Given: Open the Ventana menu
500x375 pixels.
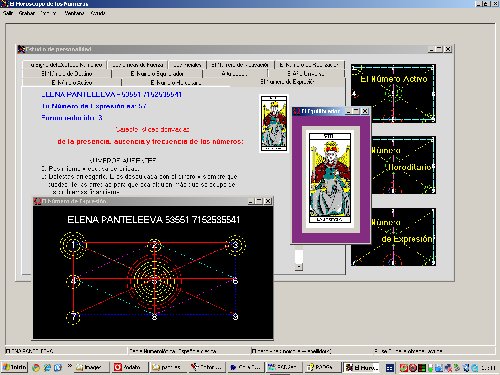Looking at the screenshot, I should 74,13.
